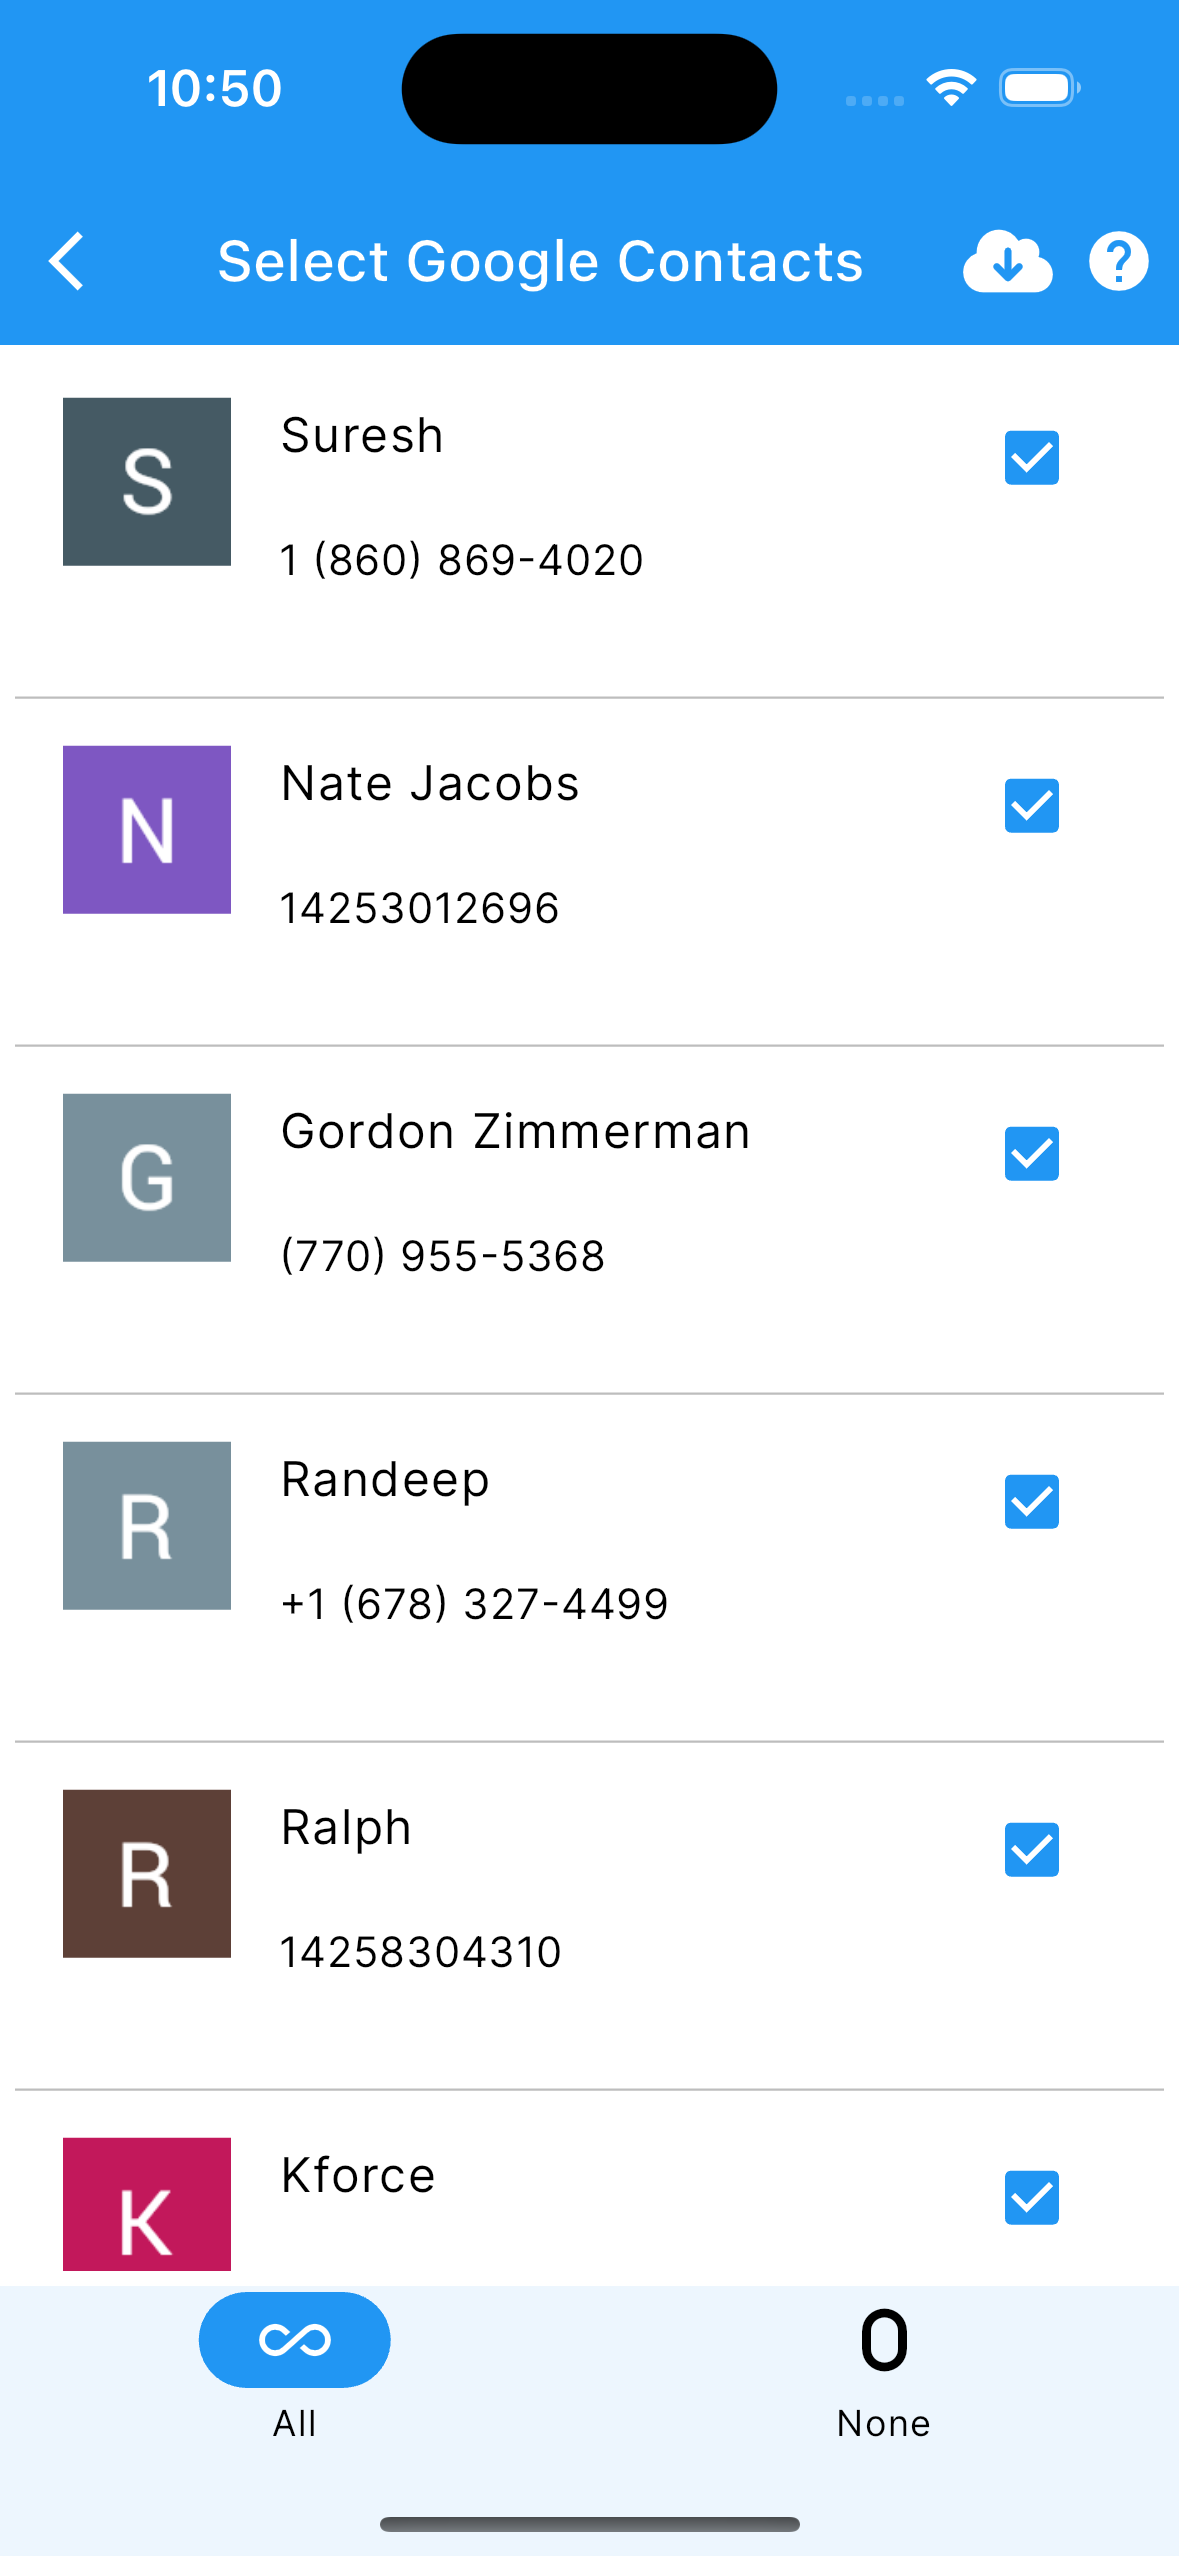Uncheck the Nate Jacobs checkbox
The width and height of the screenshot is (1179, 2556).
click(1032, 806)
